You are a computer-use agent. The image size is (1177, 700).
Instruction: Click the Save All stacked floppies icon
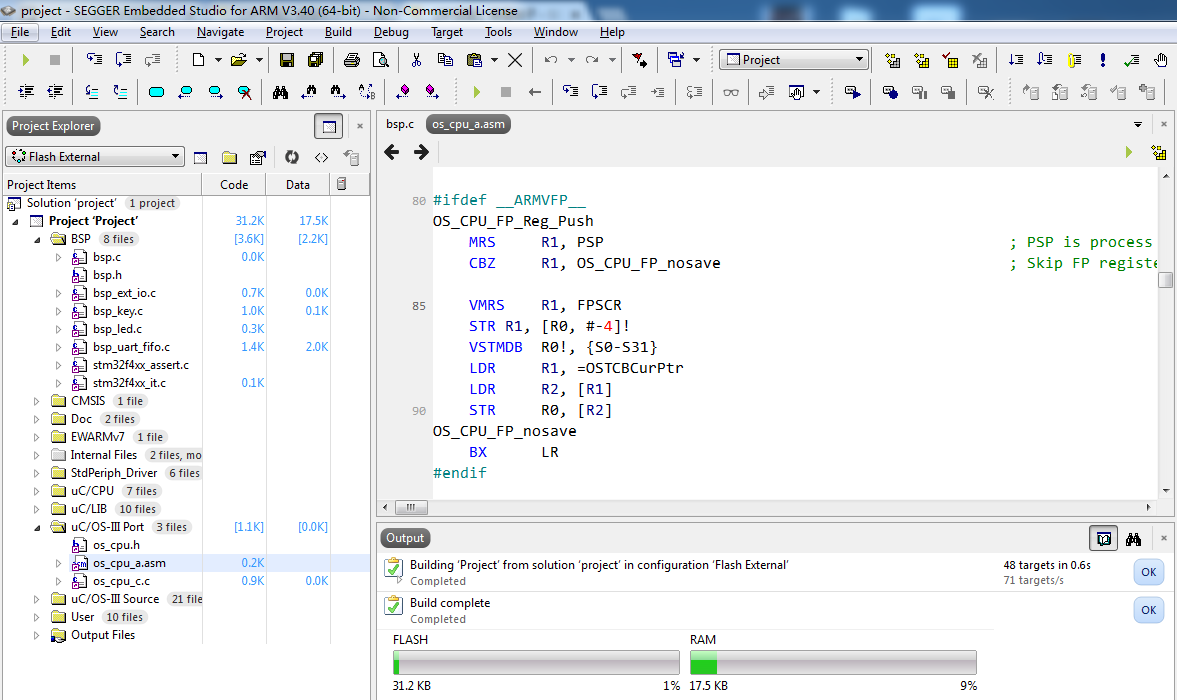click(315, 60)
